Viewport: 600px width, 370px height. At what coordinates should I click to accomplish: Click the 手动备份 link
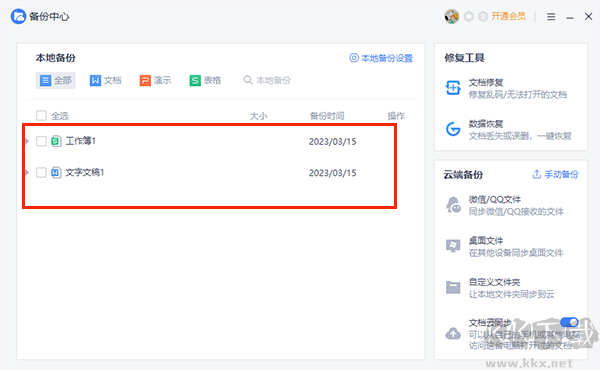click(x=555, y=174)
